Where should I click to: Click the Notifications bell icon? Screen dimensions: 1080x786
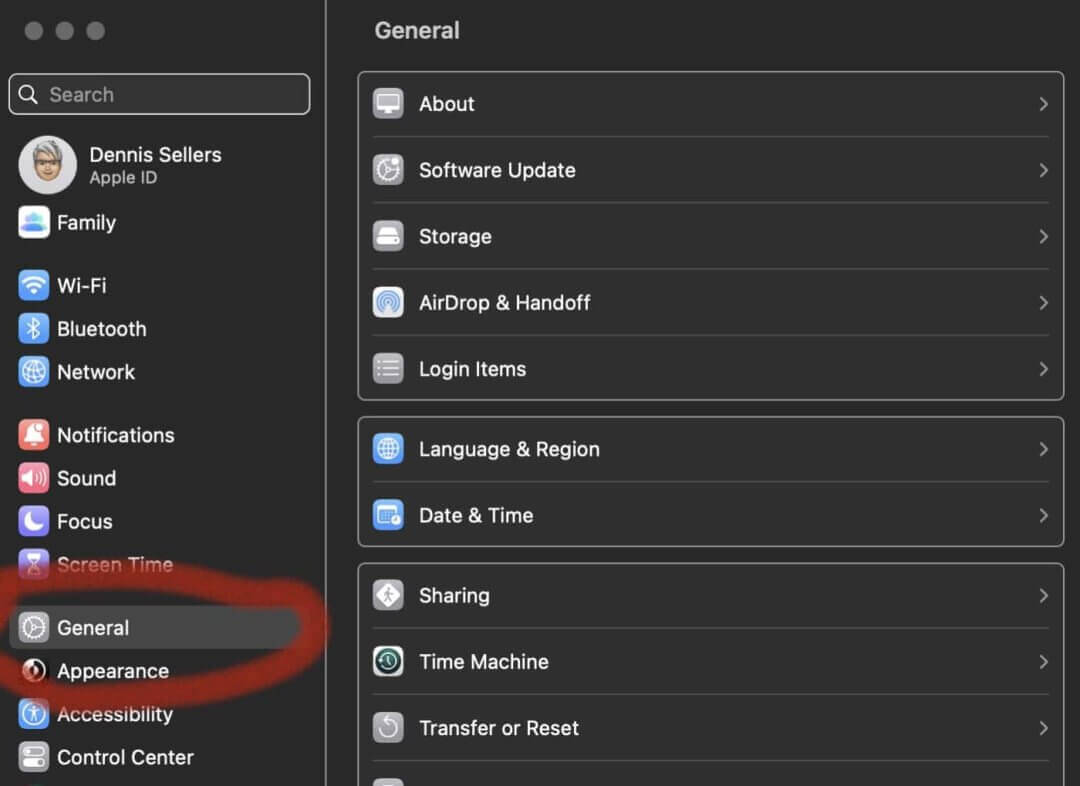coord(34,435)
